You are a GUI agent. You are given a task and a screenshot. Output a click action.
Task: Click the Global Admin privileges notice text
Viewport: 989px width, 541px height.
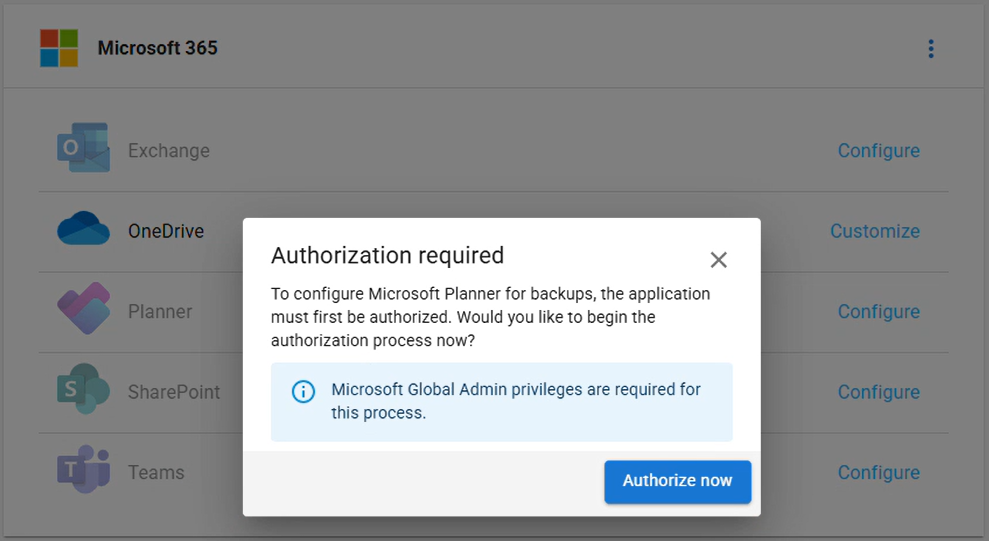515,401
